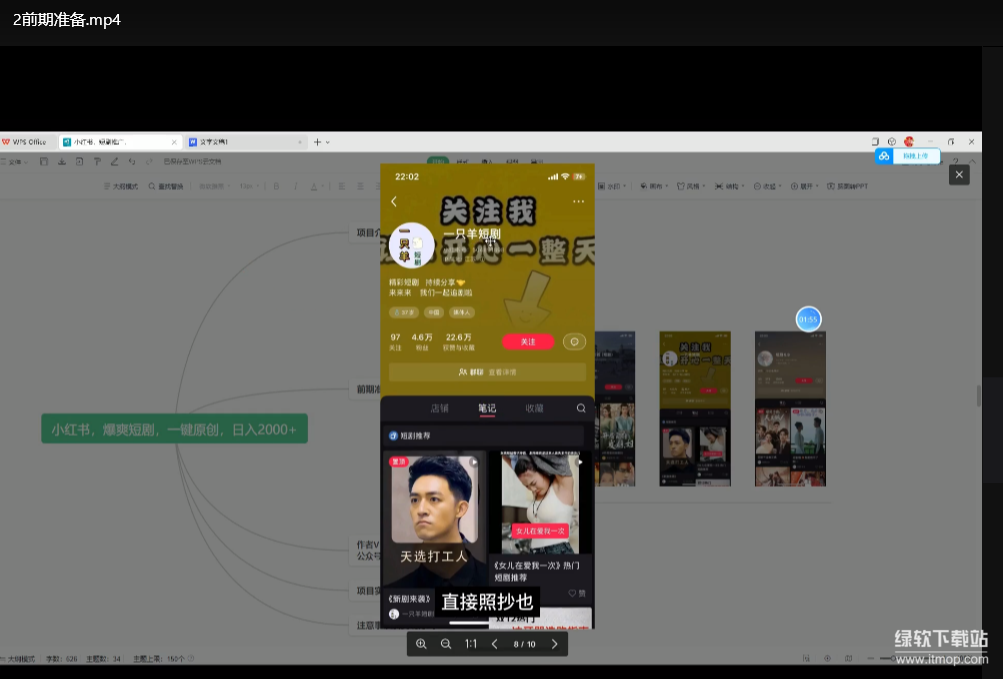Open the help question mark icon
Image resolution: width=1003 pixels, height=679 pixels.
955,162
